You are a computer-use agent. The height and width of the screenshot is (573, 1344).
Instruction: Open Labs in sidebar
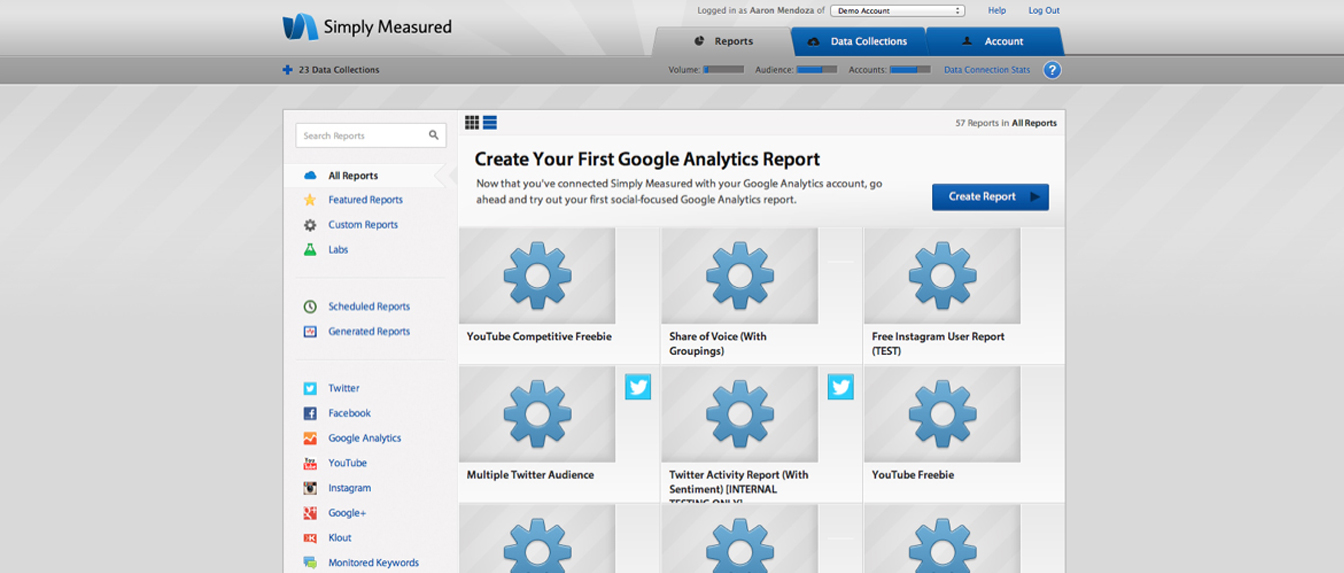(339, 250)
